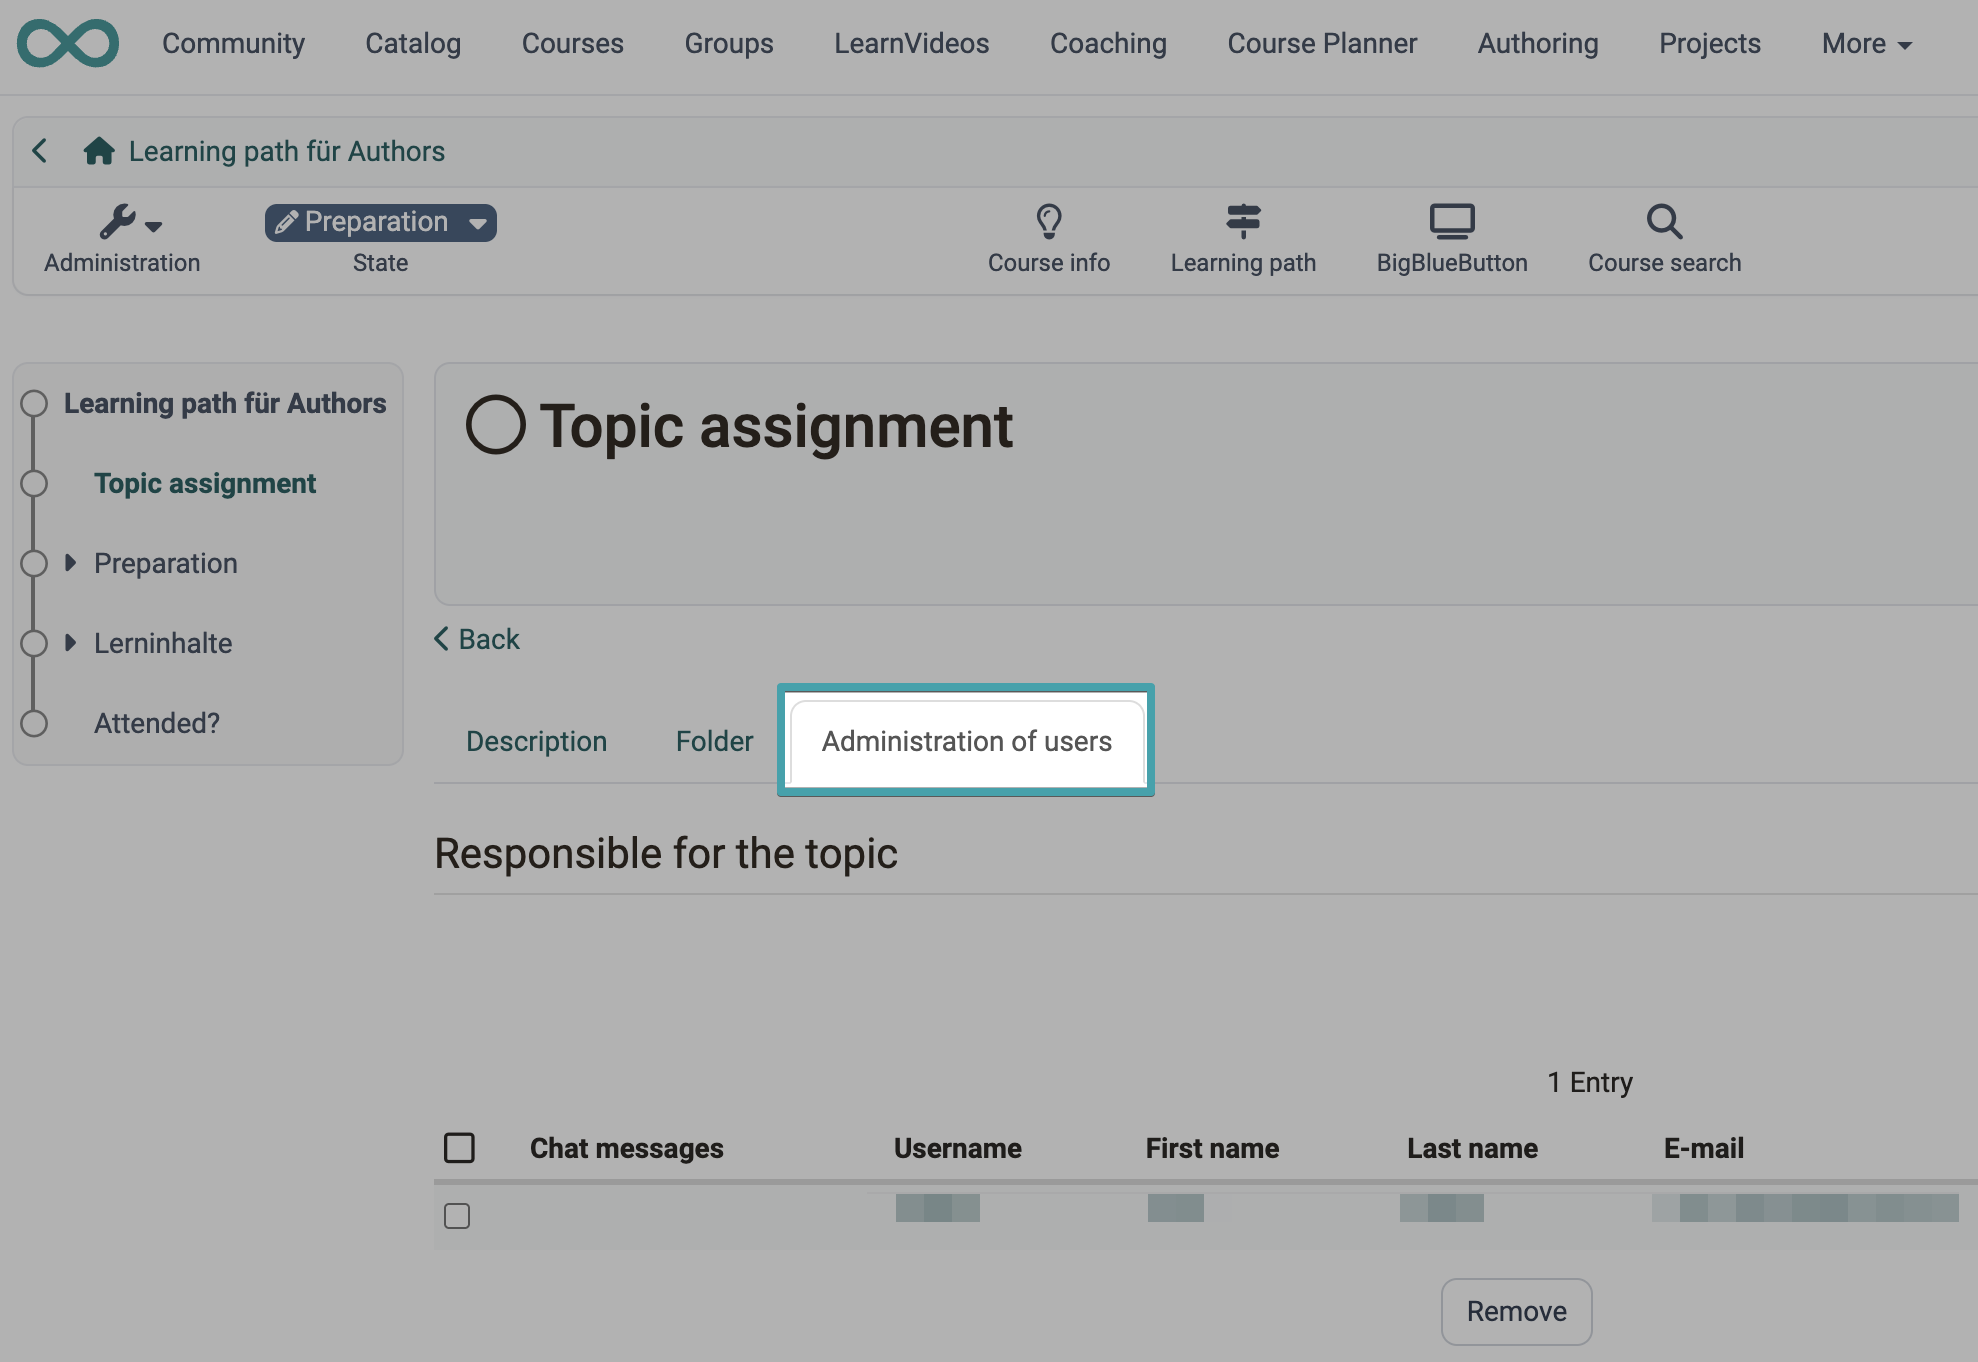Open Projects in navigation
Screen dimensions: 1978x1362
click(1710, 44)
